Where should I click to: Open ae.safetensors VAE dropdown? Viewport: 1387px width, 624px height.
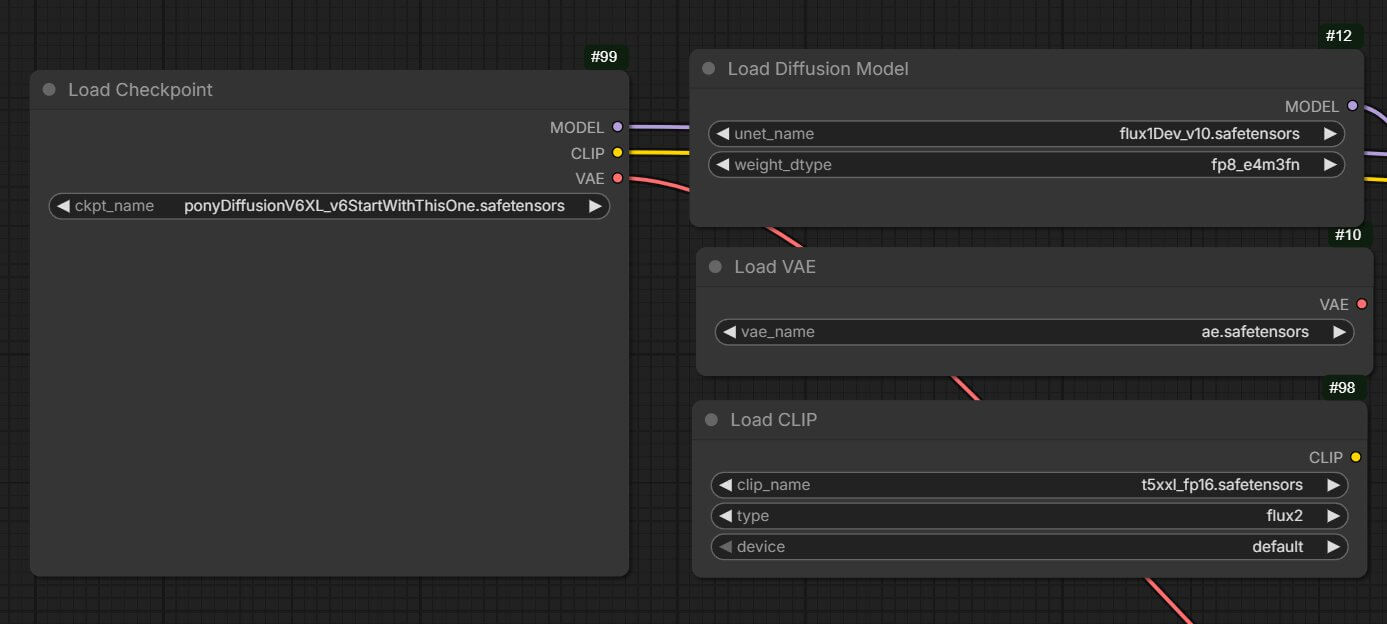point(1034,332)
